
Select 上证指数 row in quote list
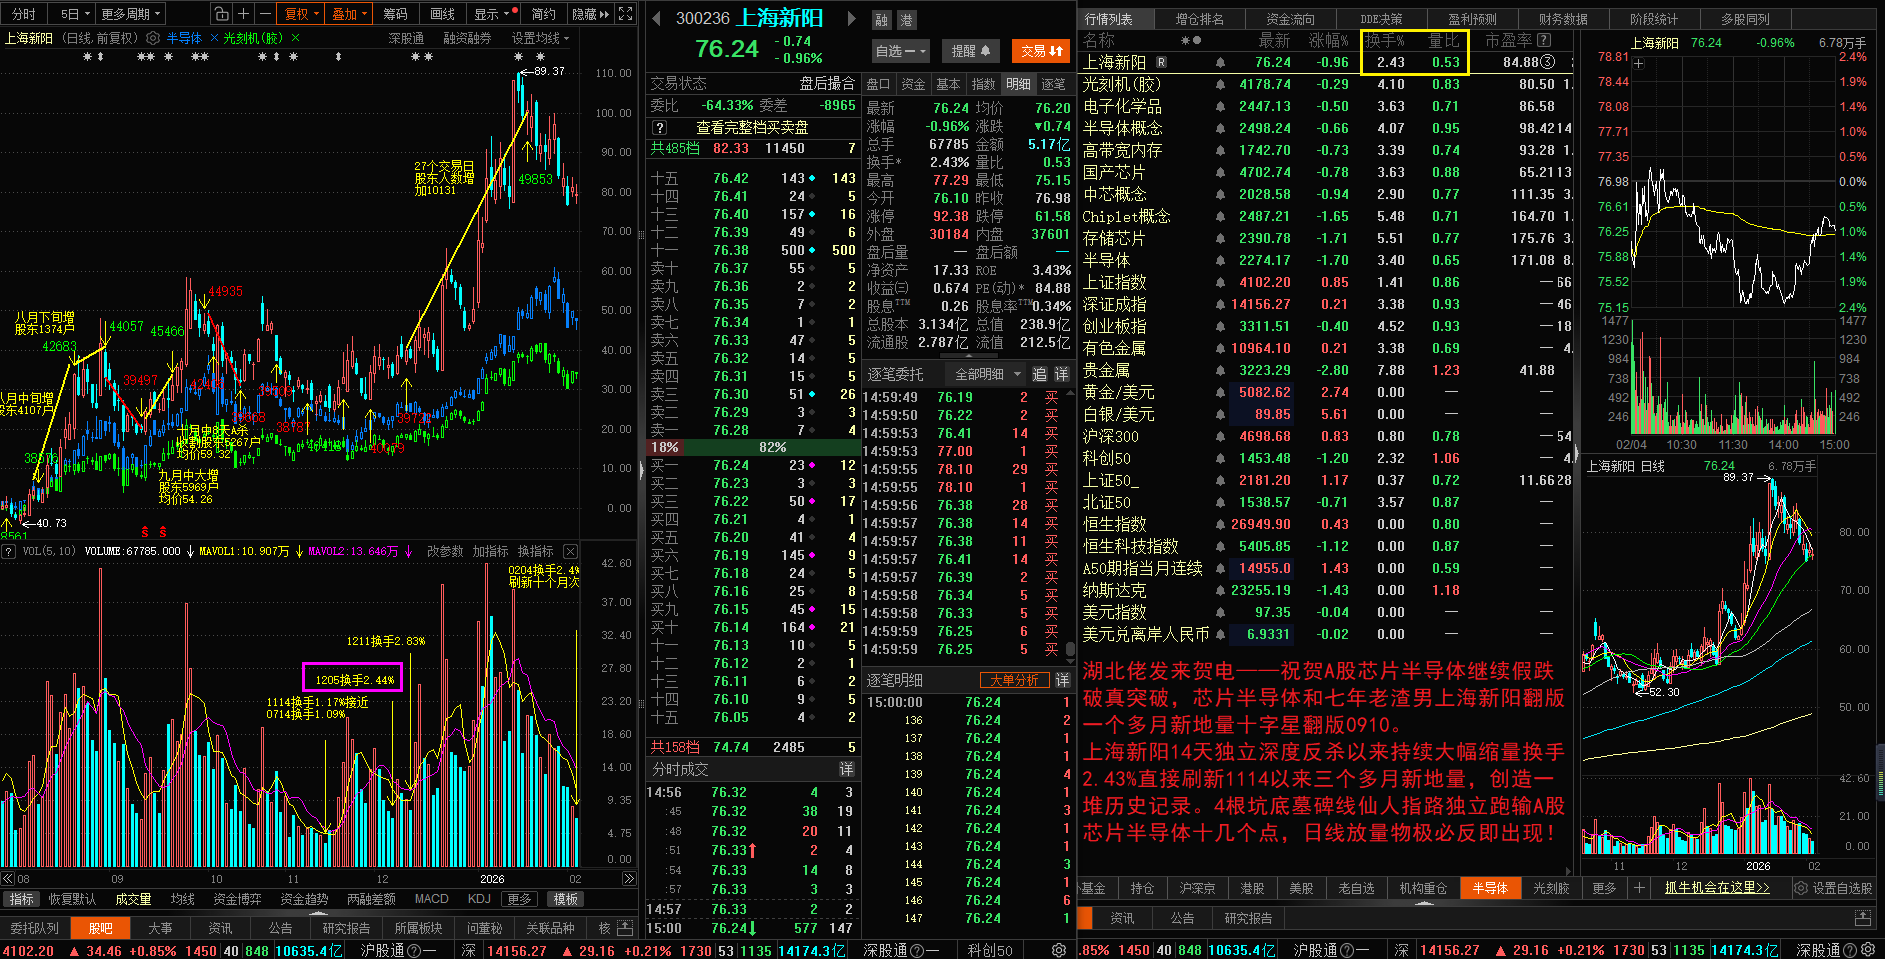(x=1326, y=282)
